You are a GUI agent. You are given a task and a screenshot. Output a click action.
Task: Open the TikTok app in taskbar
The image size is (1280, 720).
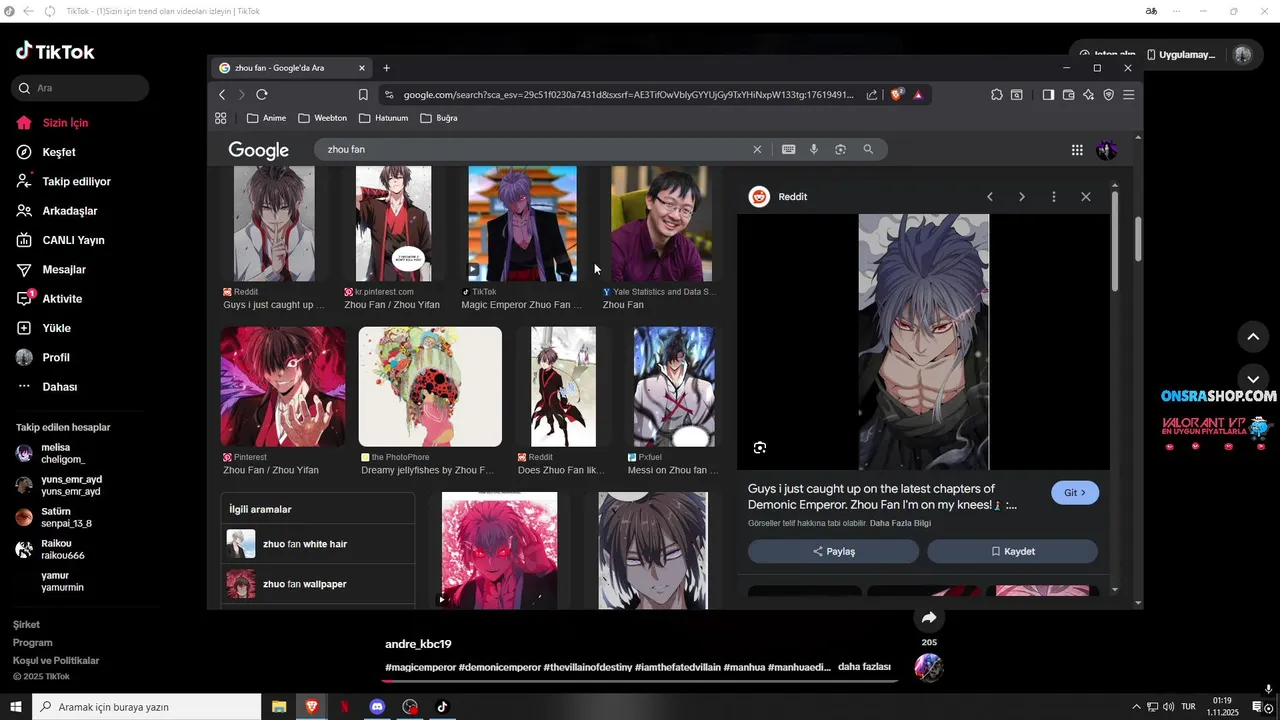click(x=442, y=707)
